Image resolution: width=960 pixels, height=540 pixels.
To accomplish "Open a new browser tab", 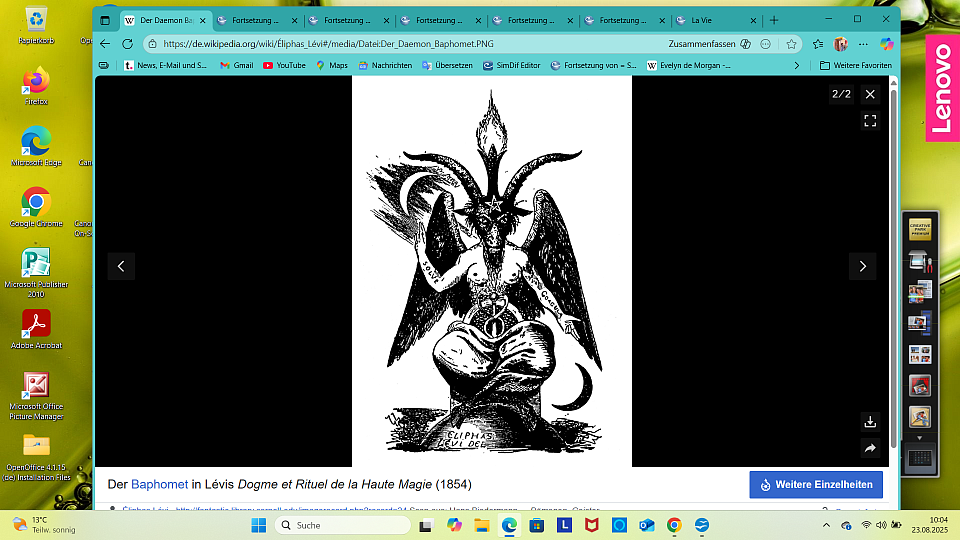I will 774,20.
